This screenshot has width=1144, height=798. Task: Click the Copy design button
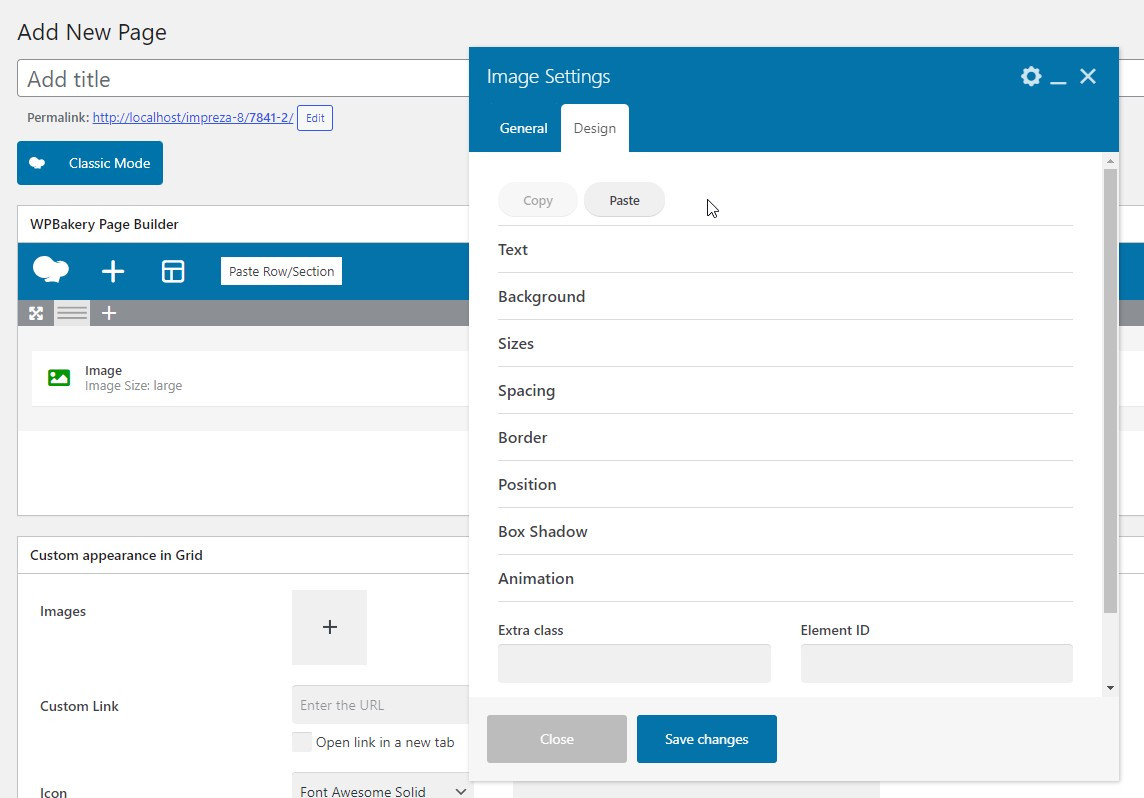click(x=538, y=200)
